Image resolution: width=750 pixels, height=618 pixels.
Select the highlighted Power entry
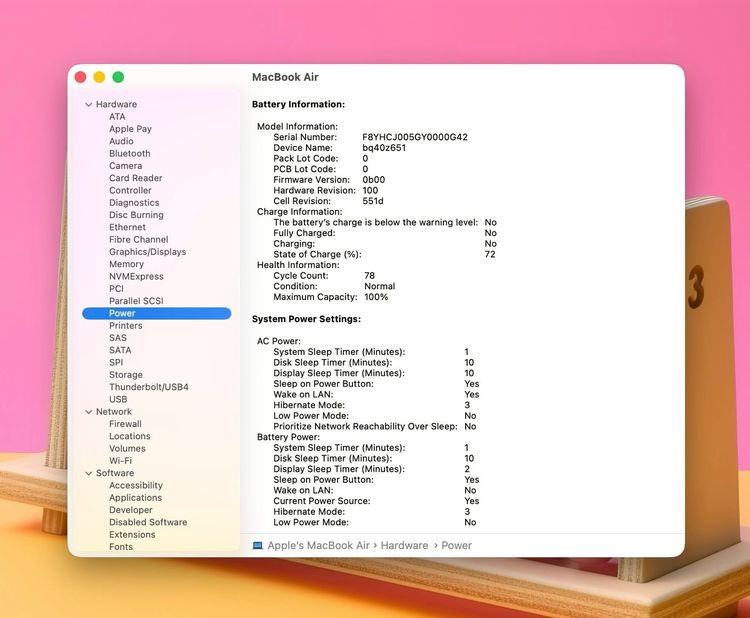[x=157, y=313]
